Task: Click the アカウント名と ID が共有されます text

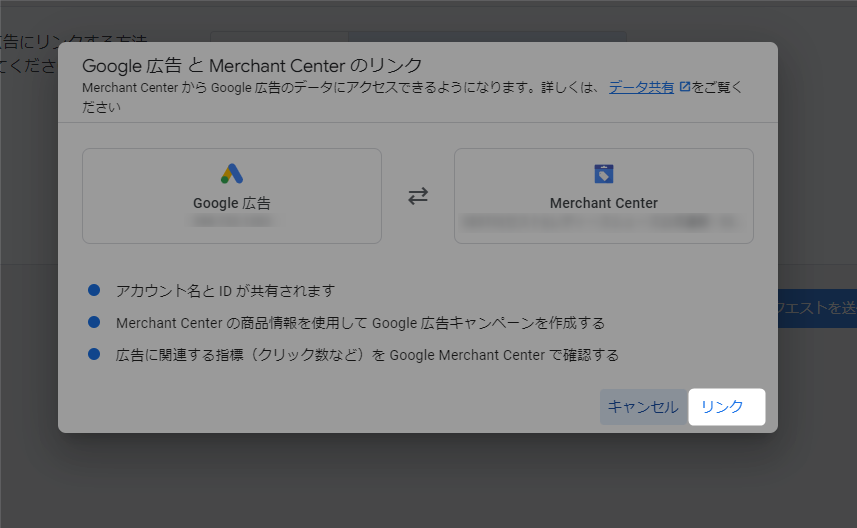Action: click(225, 291)
